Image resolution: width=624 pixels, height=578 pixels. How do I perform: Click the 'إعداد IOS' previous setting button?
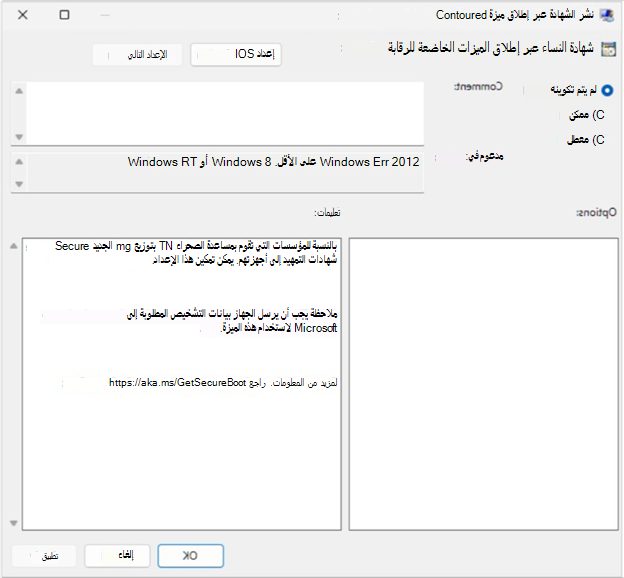236,54
